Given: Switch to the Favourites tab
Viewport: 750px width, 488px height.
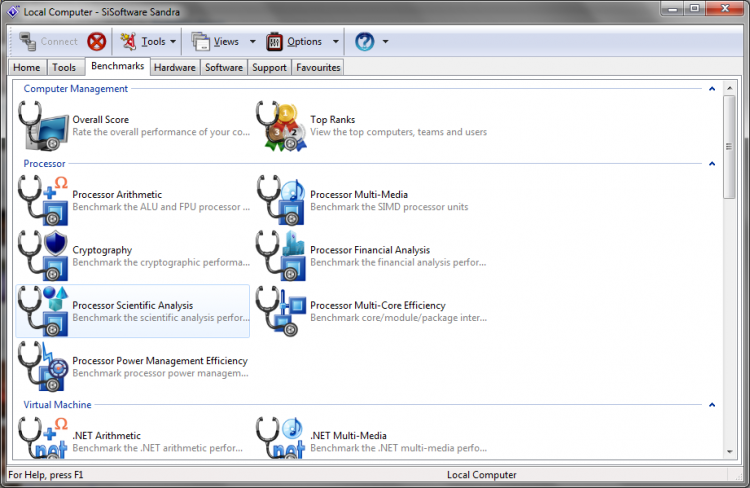Looking at the screenshot, I should (318, 67).
